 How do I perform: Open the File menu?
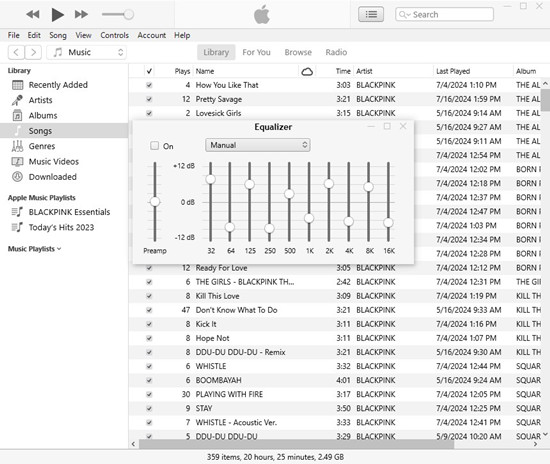pyautogui.click(x=14, y=35)
